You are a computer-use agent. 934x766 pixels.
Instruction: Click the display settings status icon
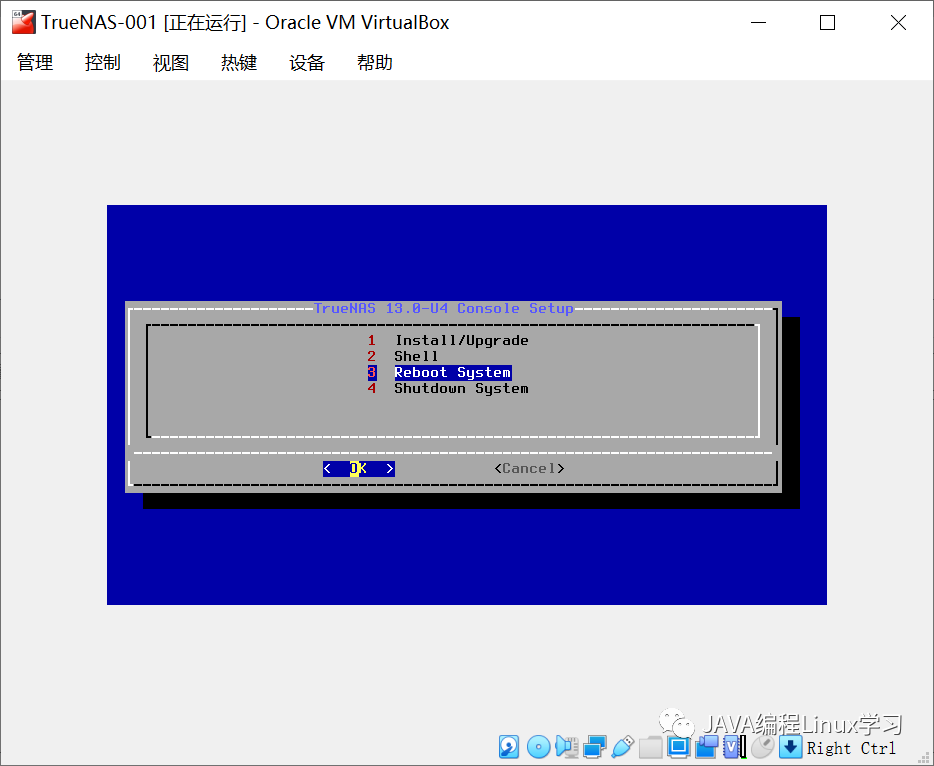click(x=678, y=747)
